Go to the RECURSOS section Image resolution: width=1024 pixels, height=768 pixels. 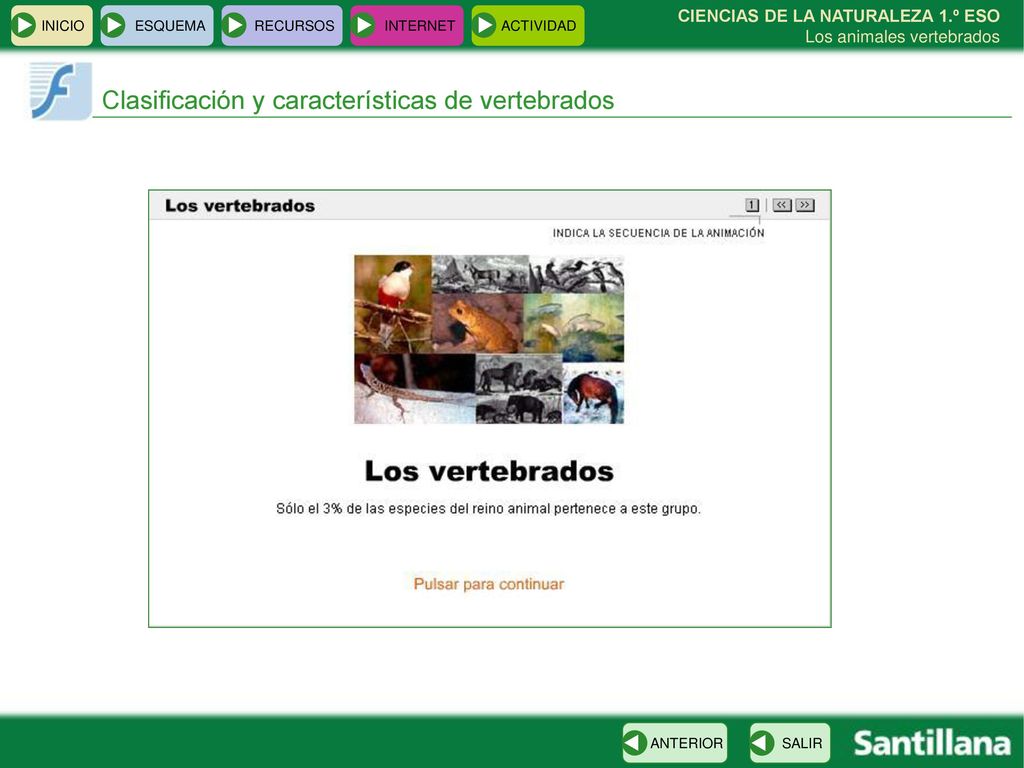pos(281,25)
